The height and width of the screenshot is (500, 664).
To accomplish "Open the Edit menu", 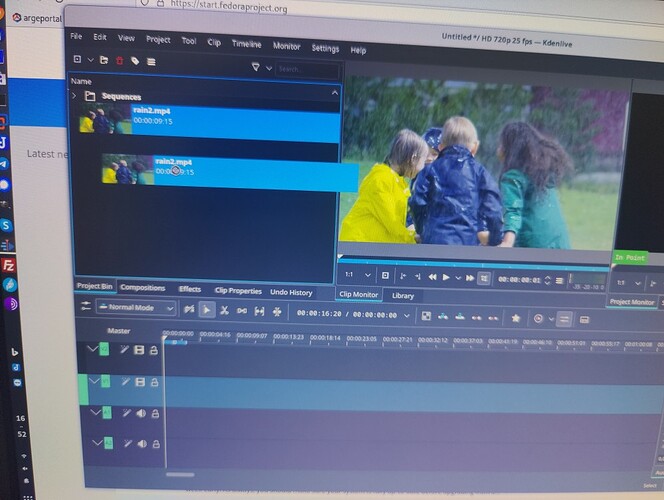I will click(100, 37).
